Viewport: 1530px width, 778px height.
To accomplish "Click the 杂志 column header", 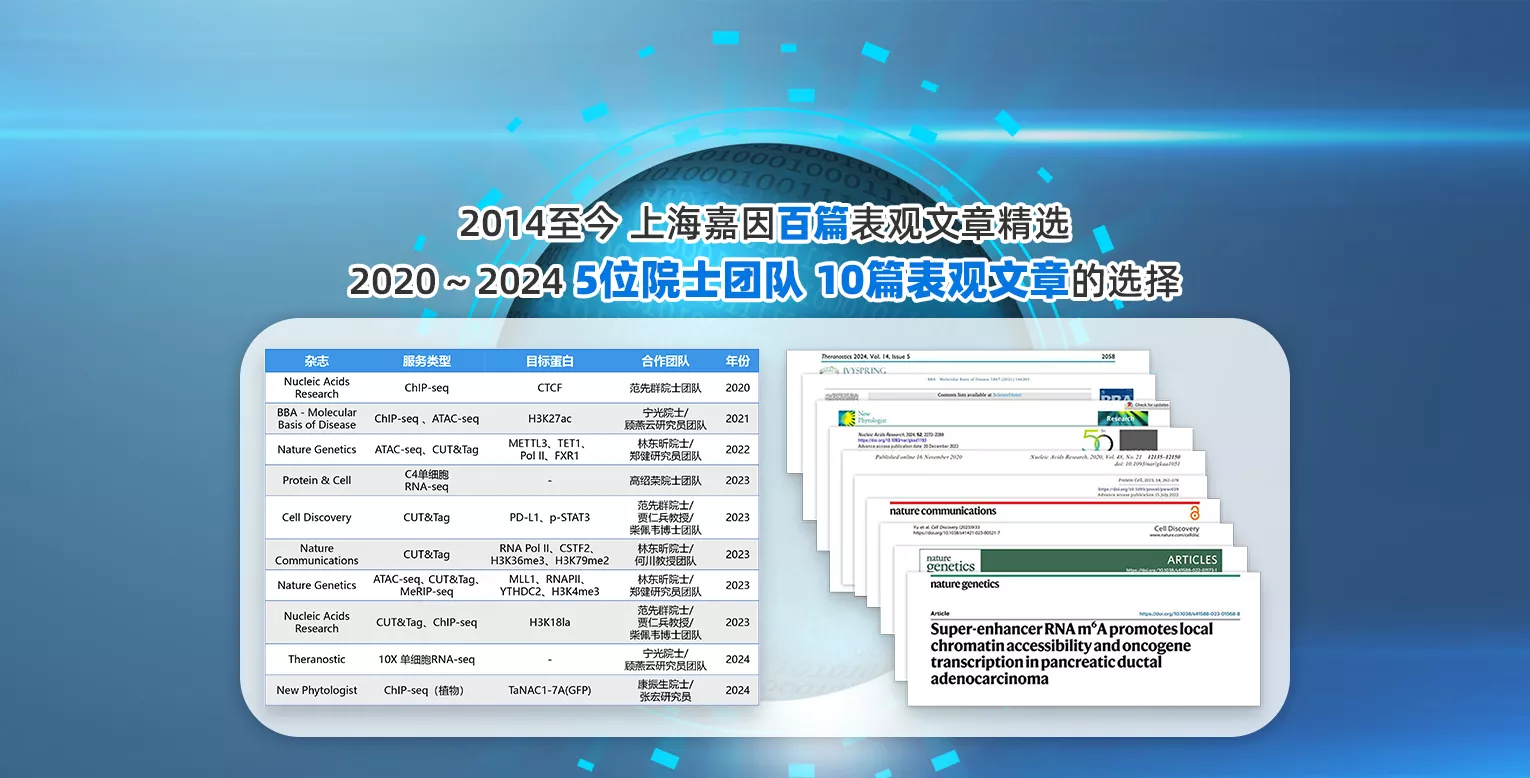I will [x=316, y=361].
